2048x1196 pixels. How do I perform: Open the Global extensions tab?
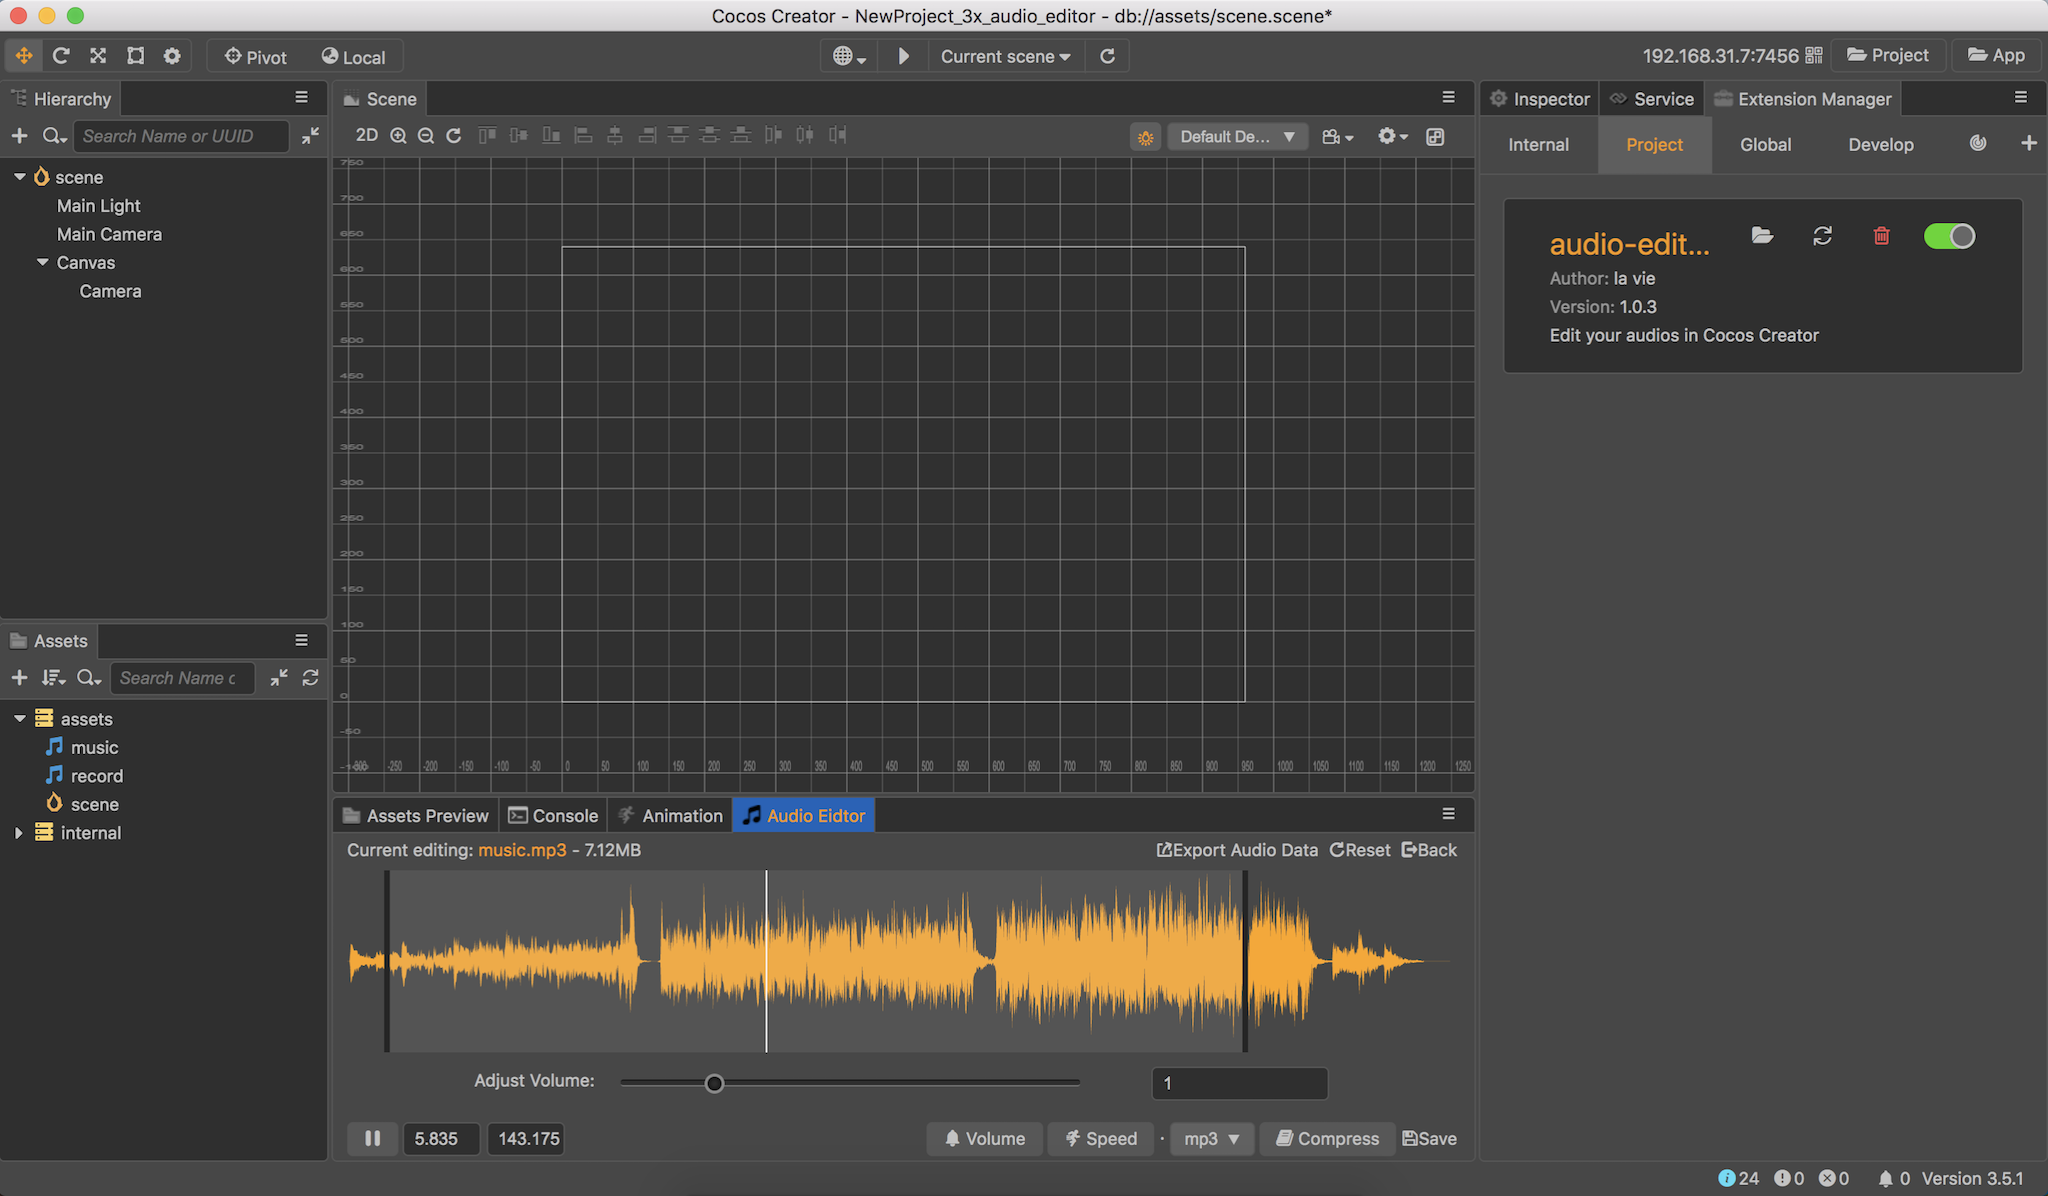pos(1765,144)
